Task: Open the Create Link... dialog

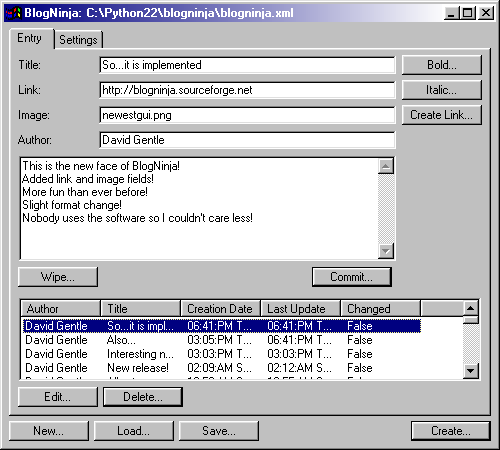Action: point(442,115)
